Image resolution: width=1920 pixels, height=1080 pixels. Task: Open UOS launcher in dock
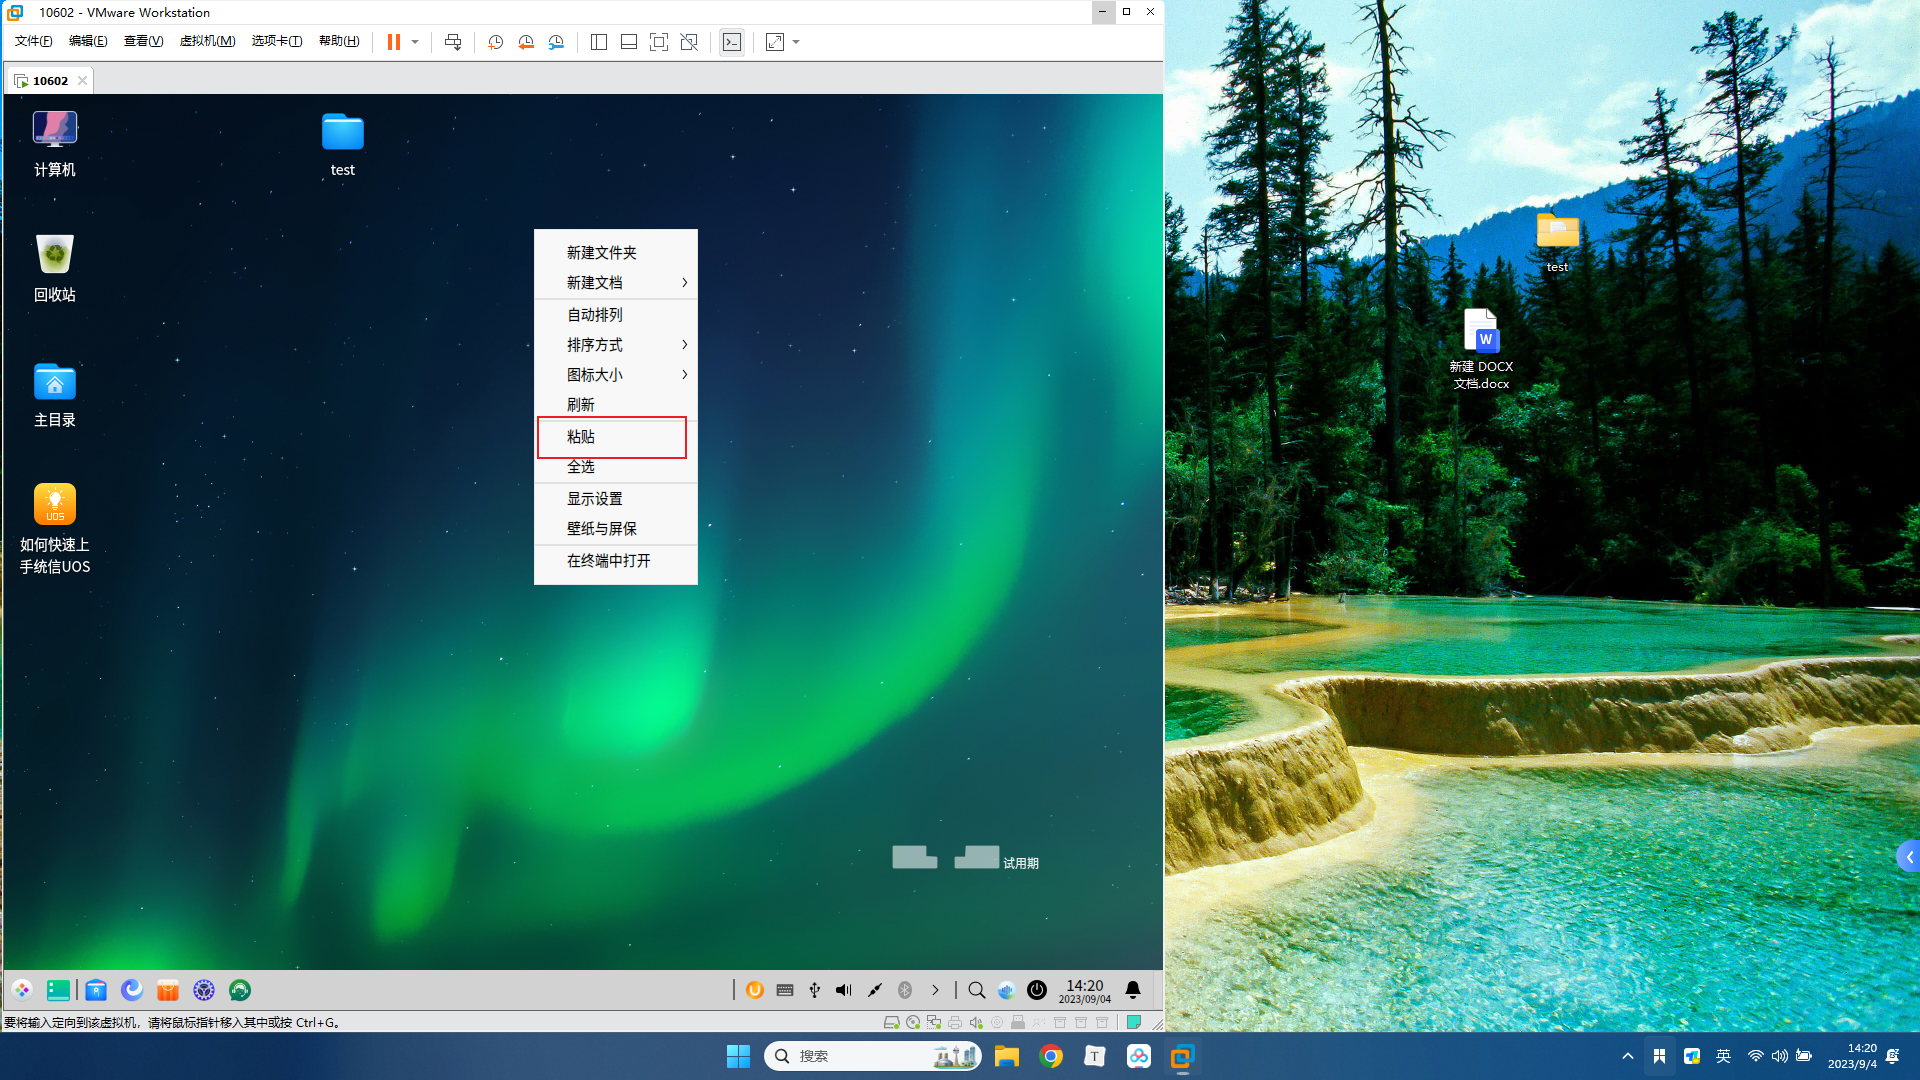point(22,990)
